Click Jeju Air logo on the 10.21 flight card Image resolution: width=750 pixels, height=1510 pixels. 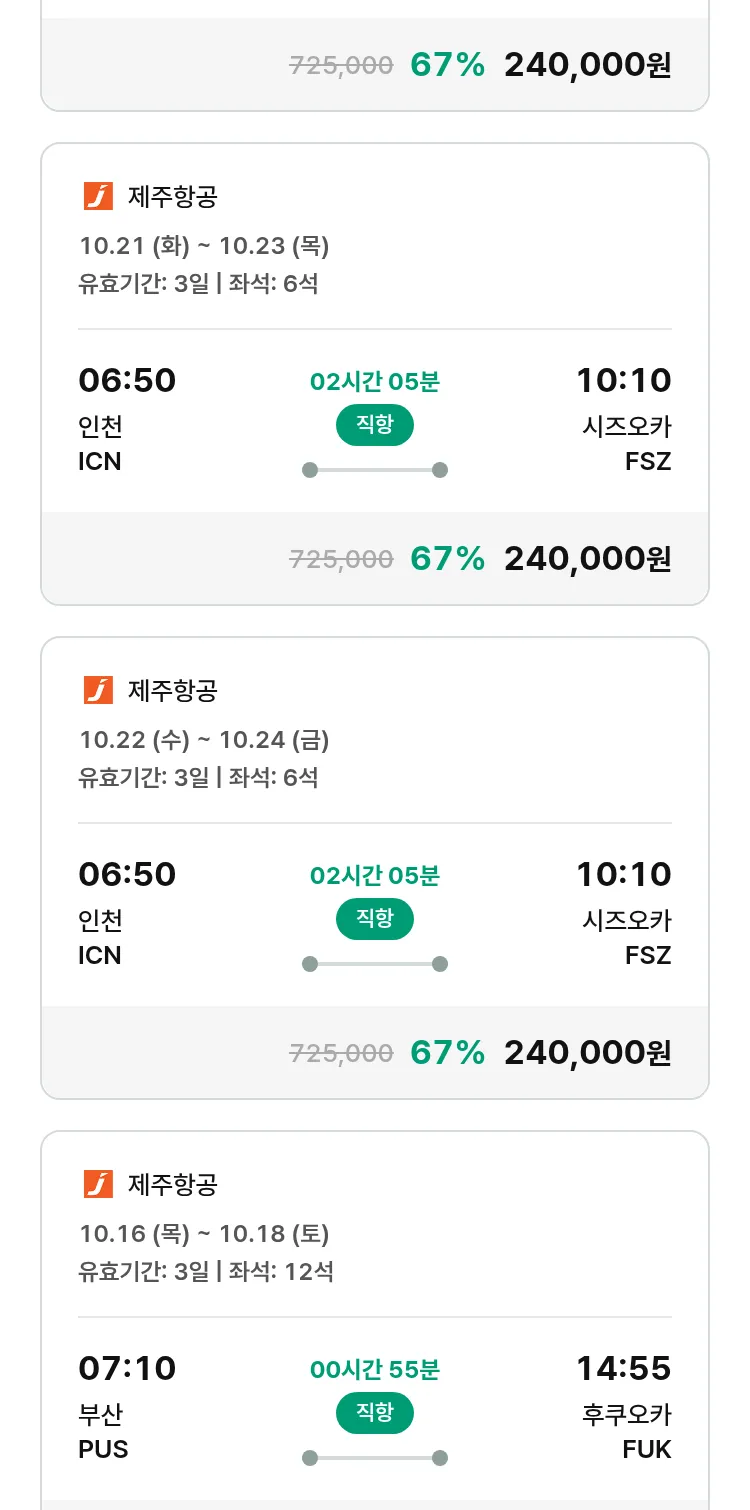[x=98, y=197]
